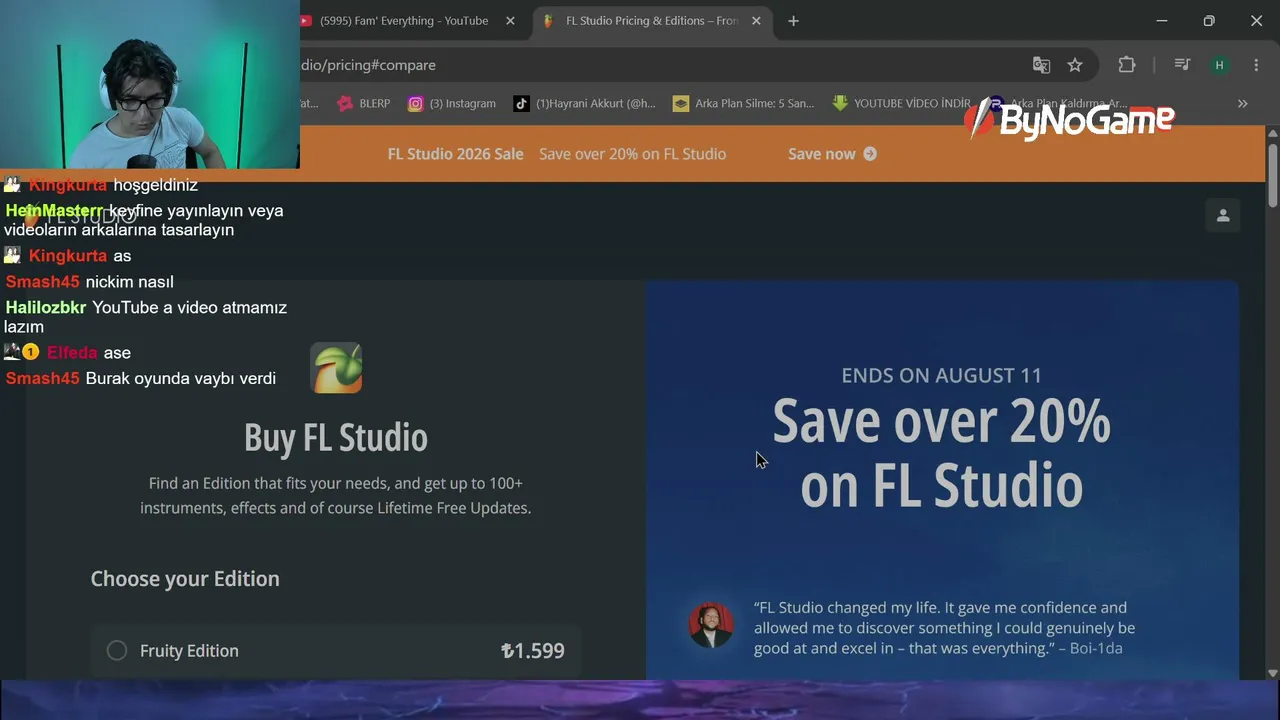The width and height of the screenshot is (1280, 720).
Task: Open the YOUTUBE VİDEO İNDİR bookmark
Action: (901, 103)
